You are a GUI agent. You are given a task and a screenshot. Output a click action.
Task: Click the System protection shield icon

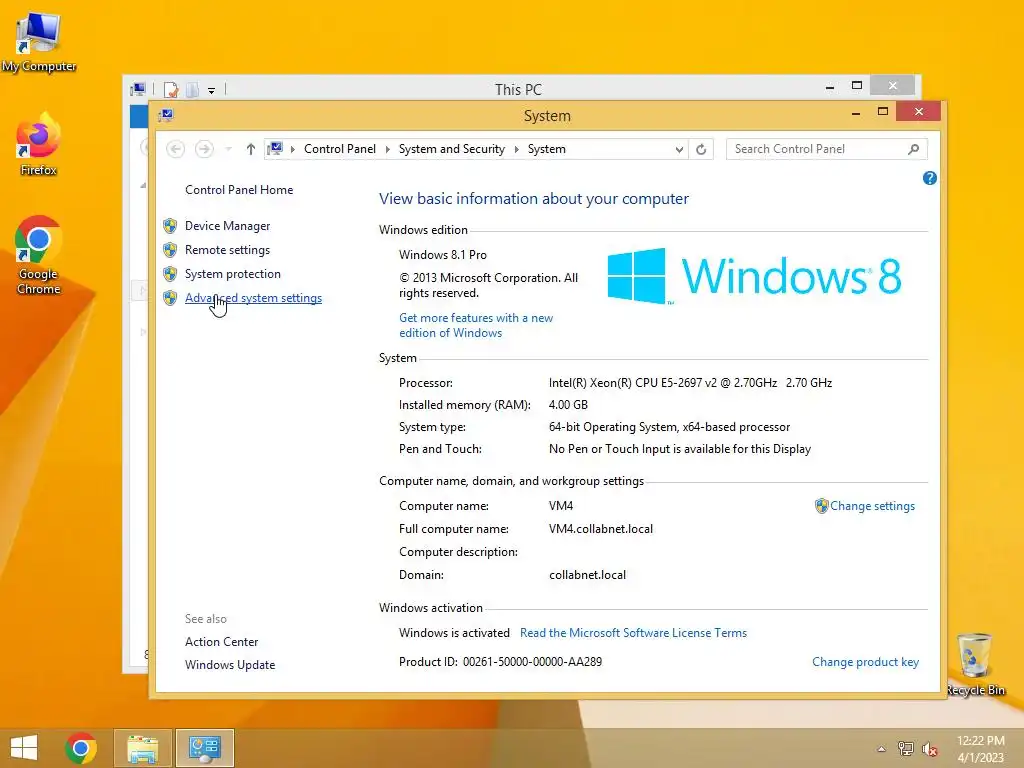(170, 274)
